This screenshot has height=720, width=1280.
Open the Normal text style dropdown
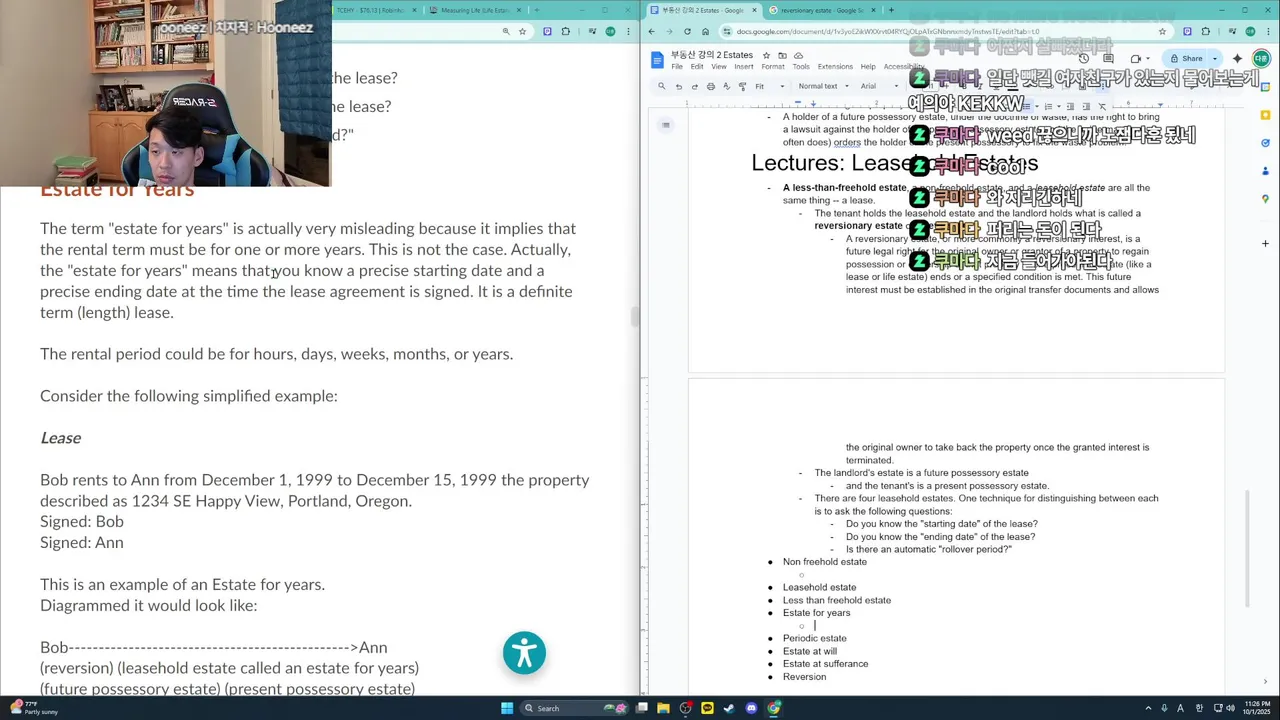(823, 86)
